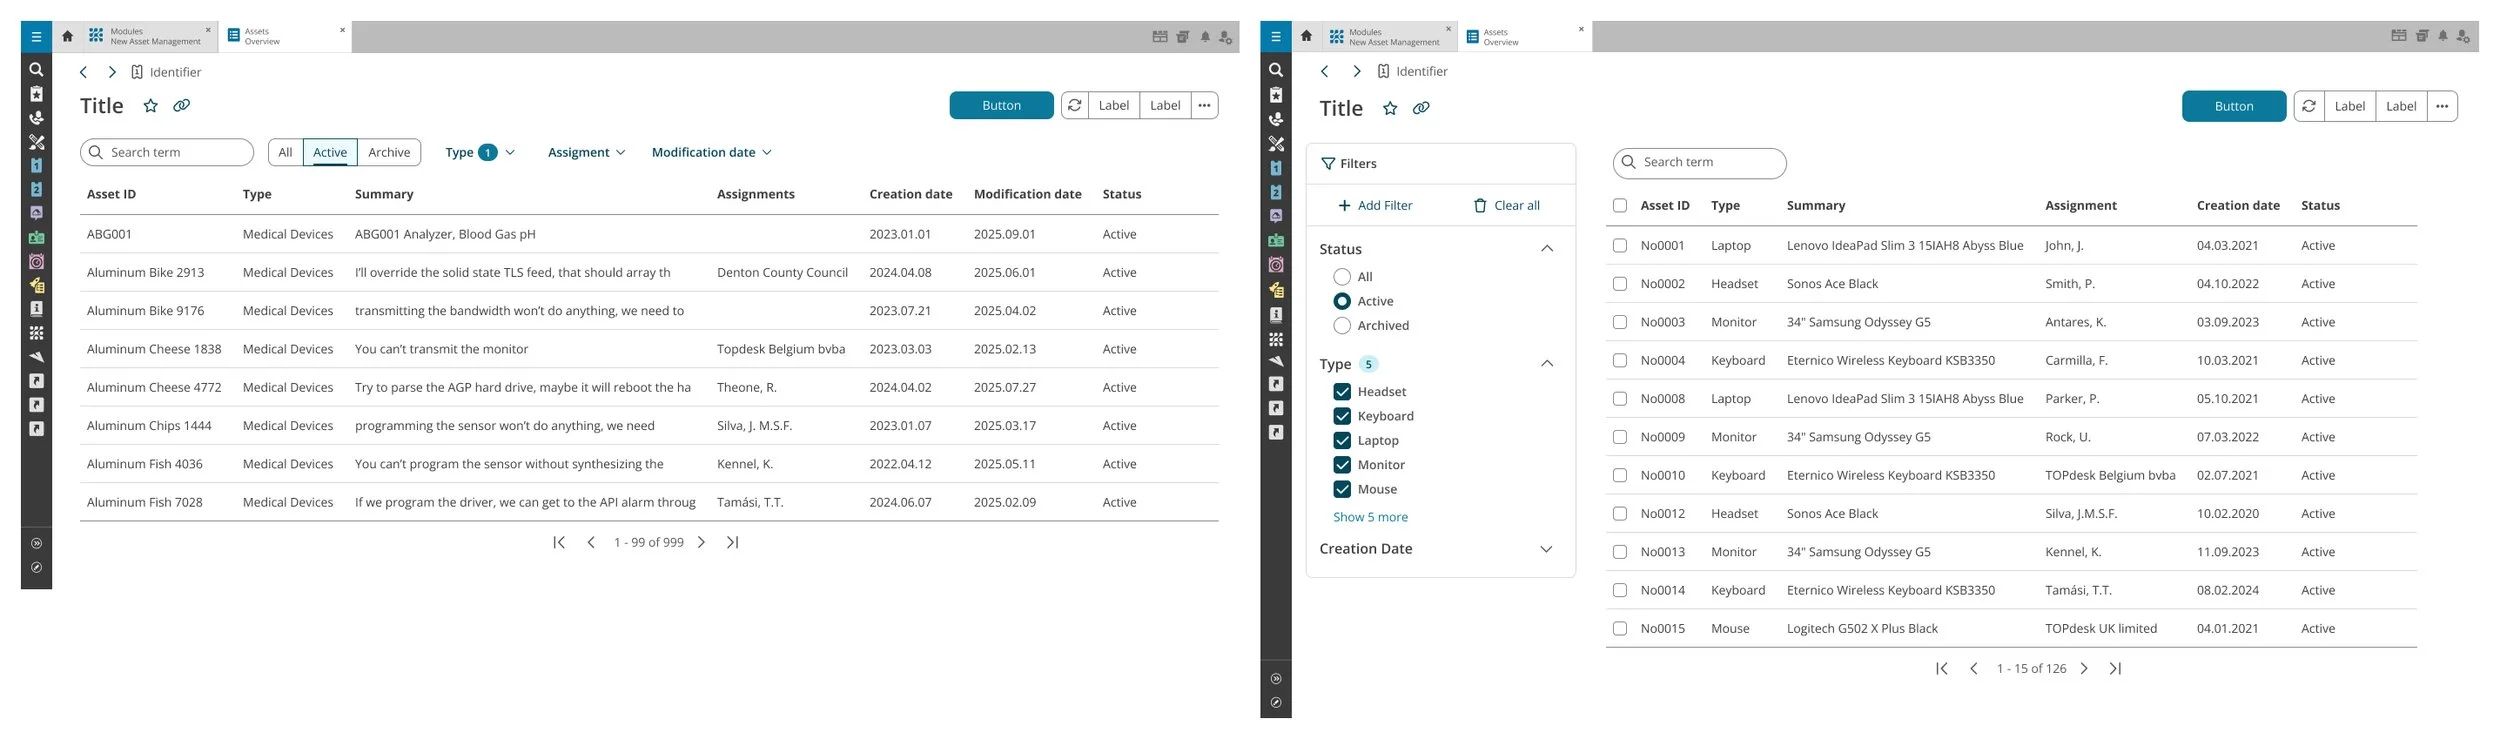This screenshot has width=2500, height=739.
Task: Click refresh icon button in left mockup
Action: (x=1075, y=105)
